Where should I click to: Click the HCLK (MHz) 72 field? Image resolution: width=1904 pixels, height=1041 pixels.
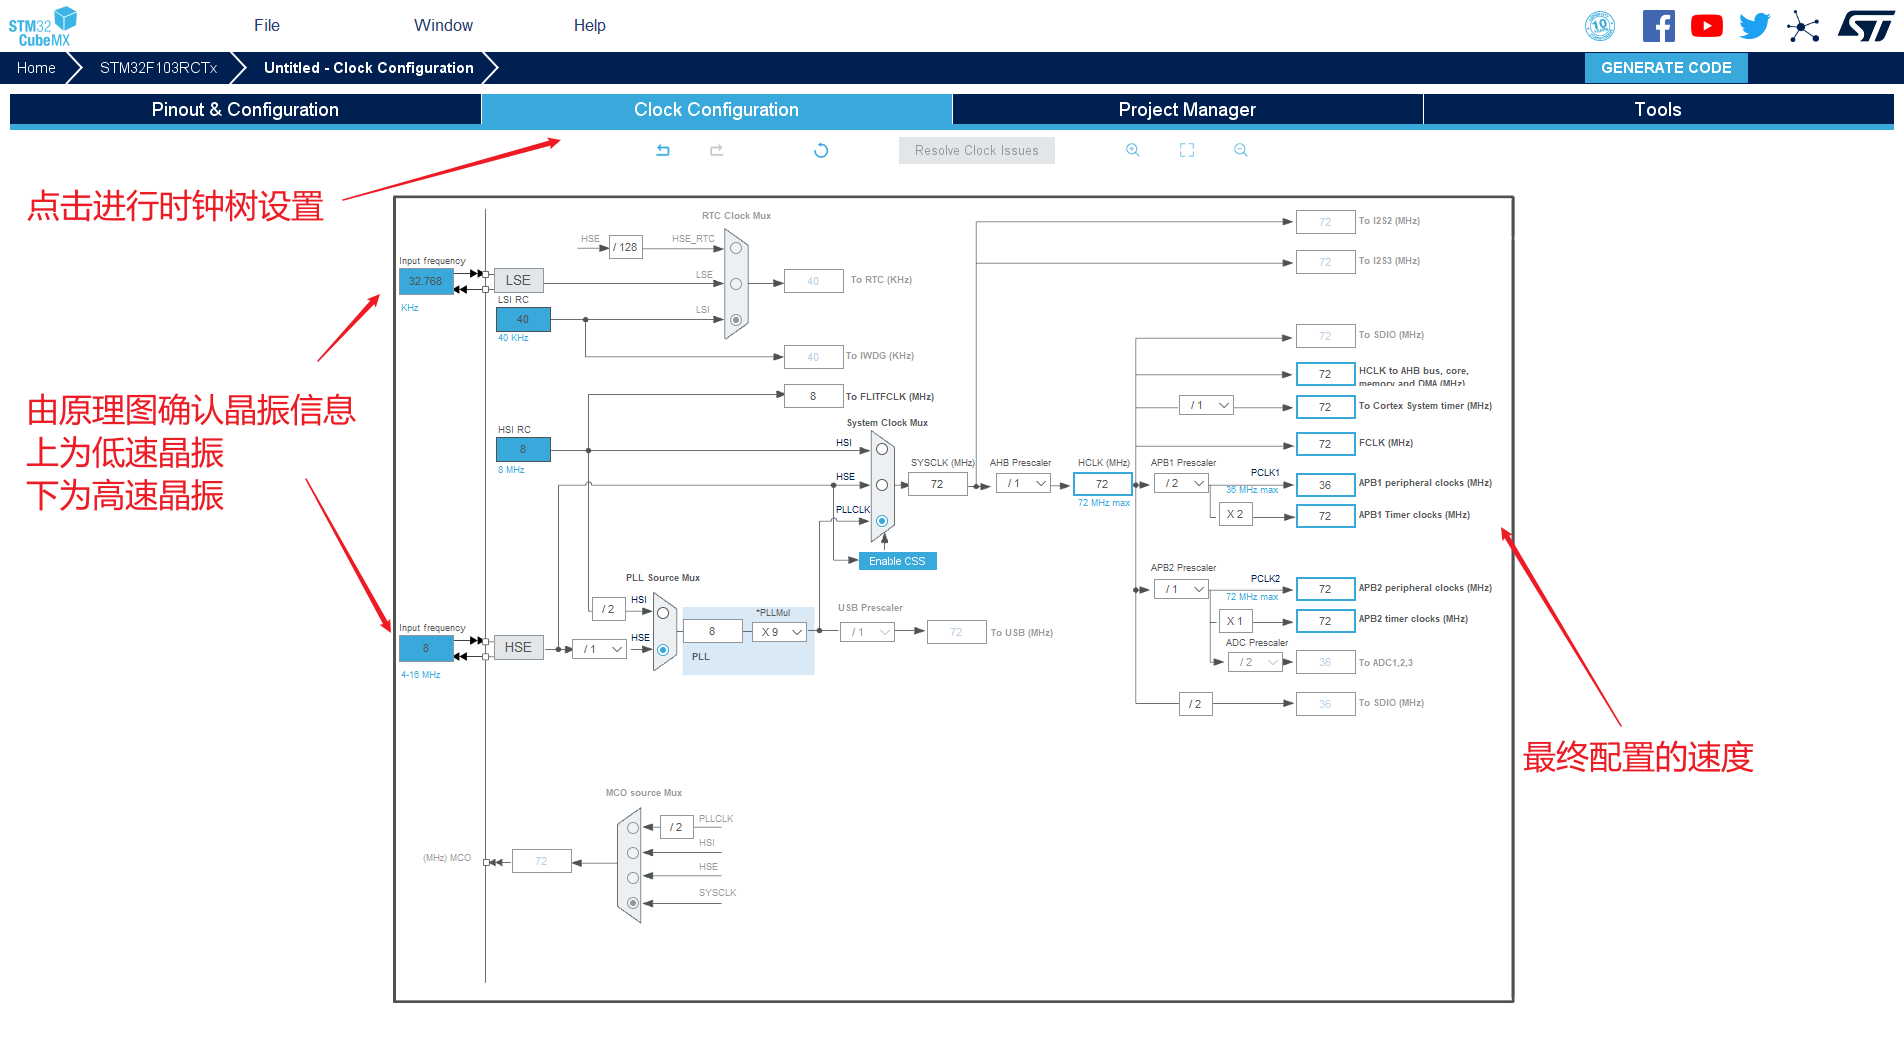(1102, 484)
